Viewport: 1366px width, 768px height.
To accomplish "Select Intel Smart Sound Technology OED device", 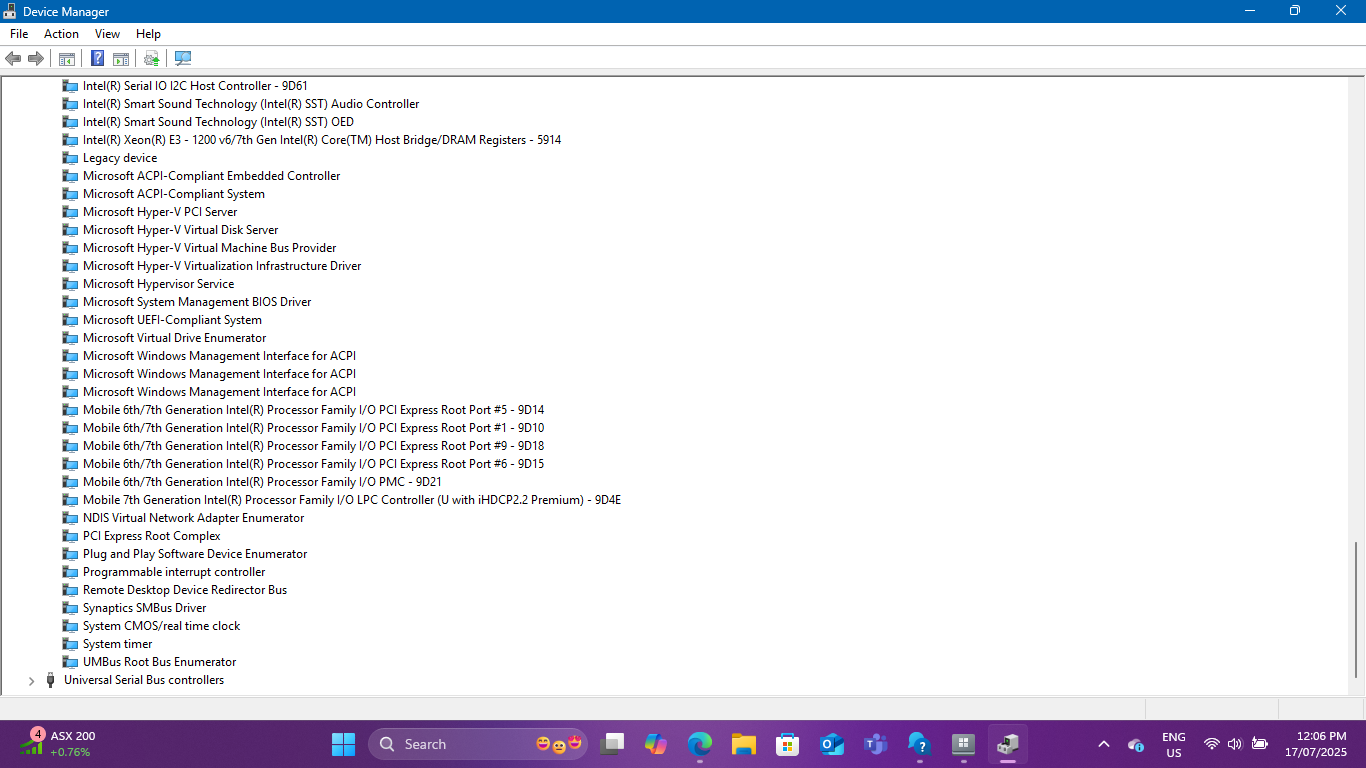I will pyautogui.click(x=218, y=122).
